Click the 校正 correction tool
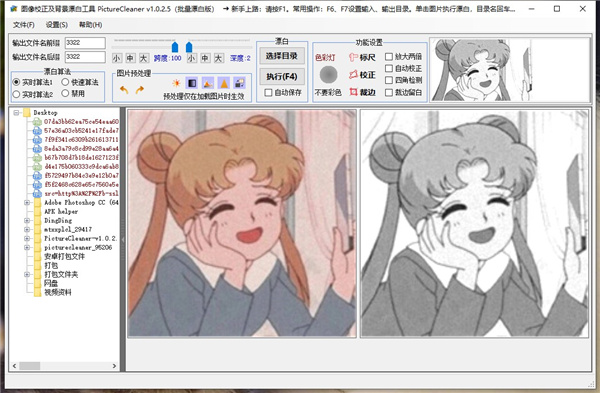This screenshot has height=393, width=600. 362,75
